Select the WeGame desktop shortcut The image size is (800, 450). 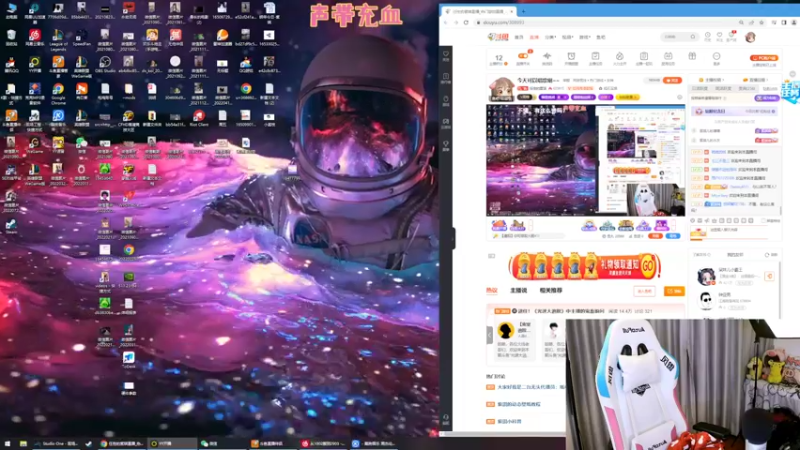coord(34,145)
